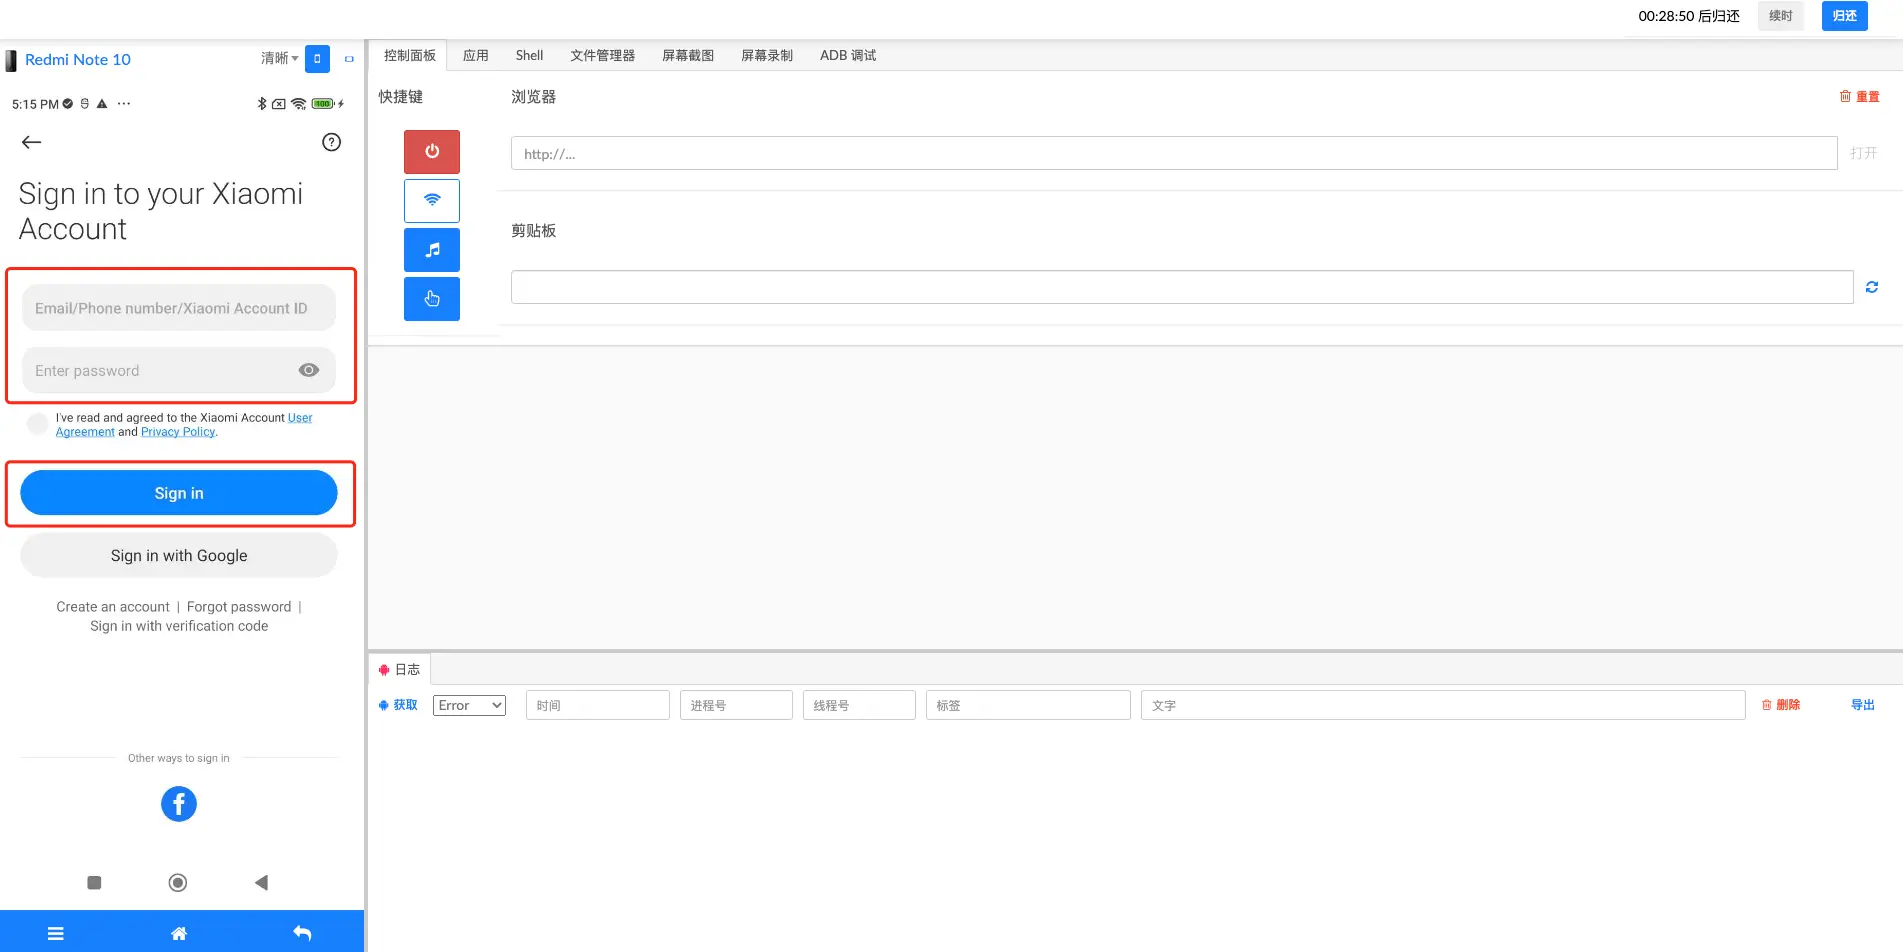Expand the 清晰 quality dropdown
The height and width of the screenshot is (952, 1903).
(279, 59)
